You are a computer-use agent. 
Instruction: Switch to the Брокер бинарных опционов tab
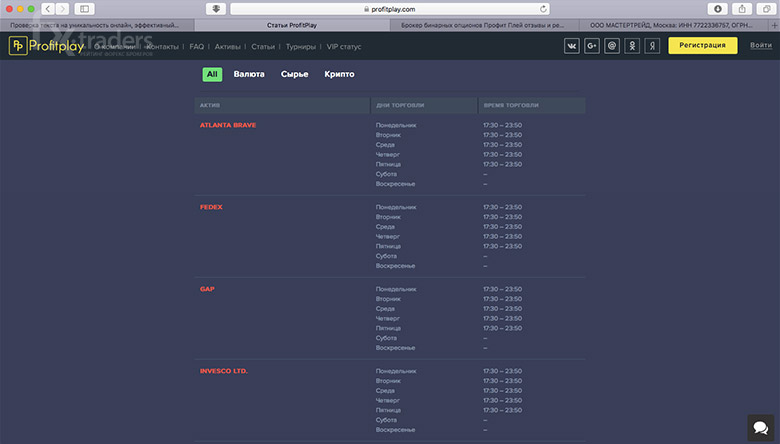[483, 25]
